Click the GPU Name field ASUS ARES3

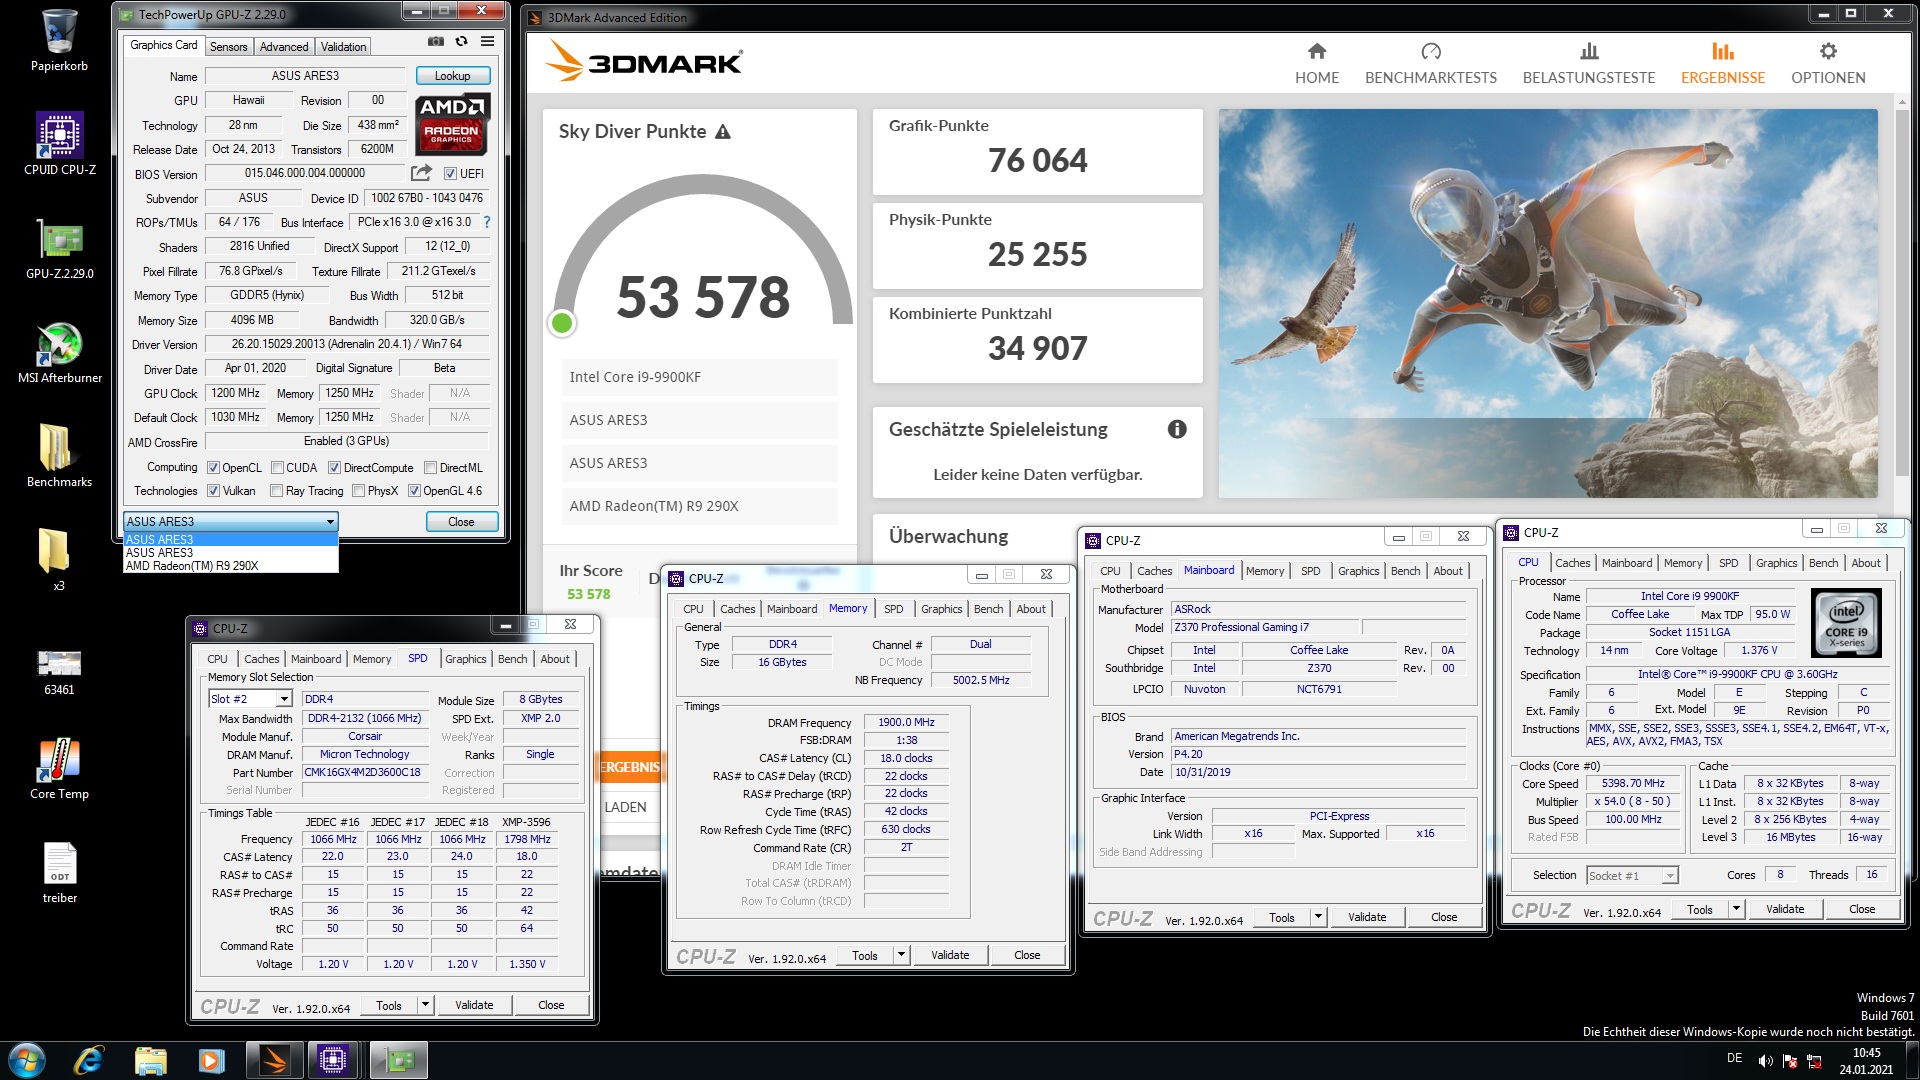pos(305,76)
